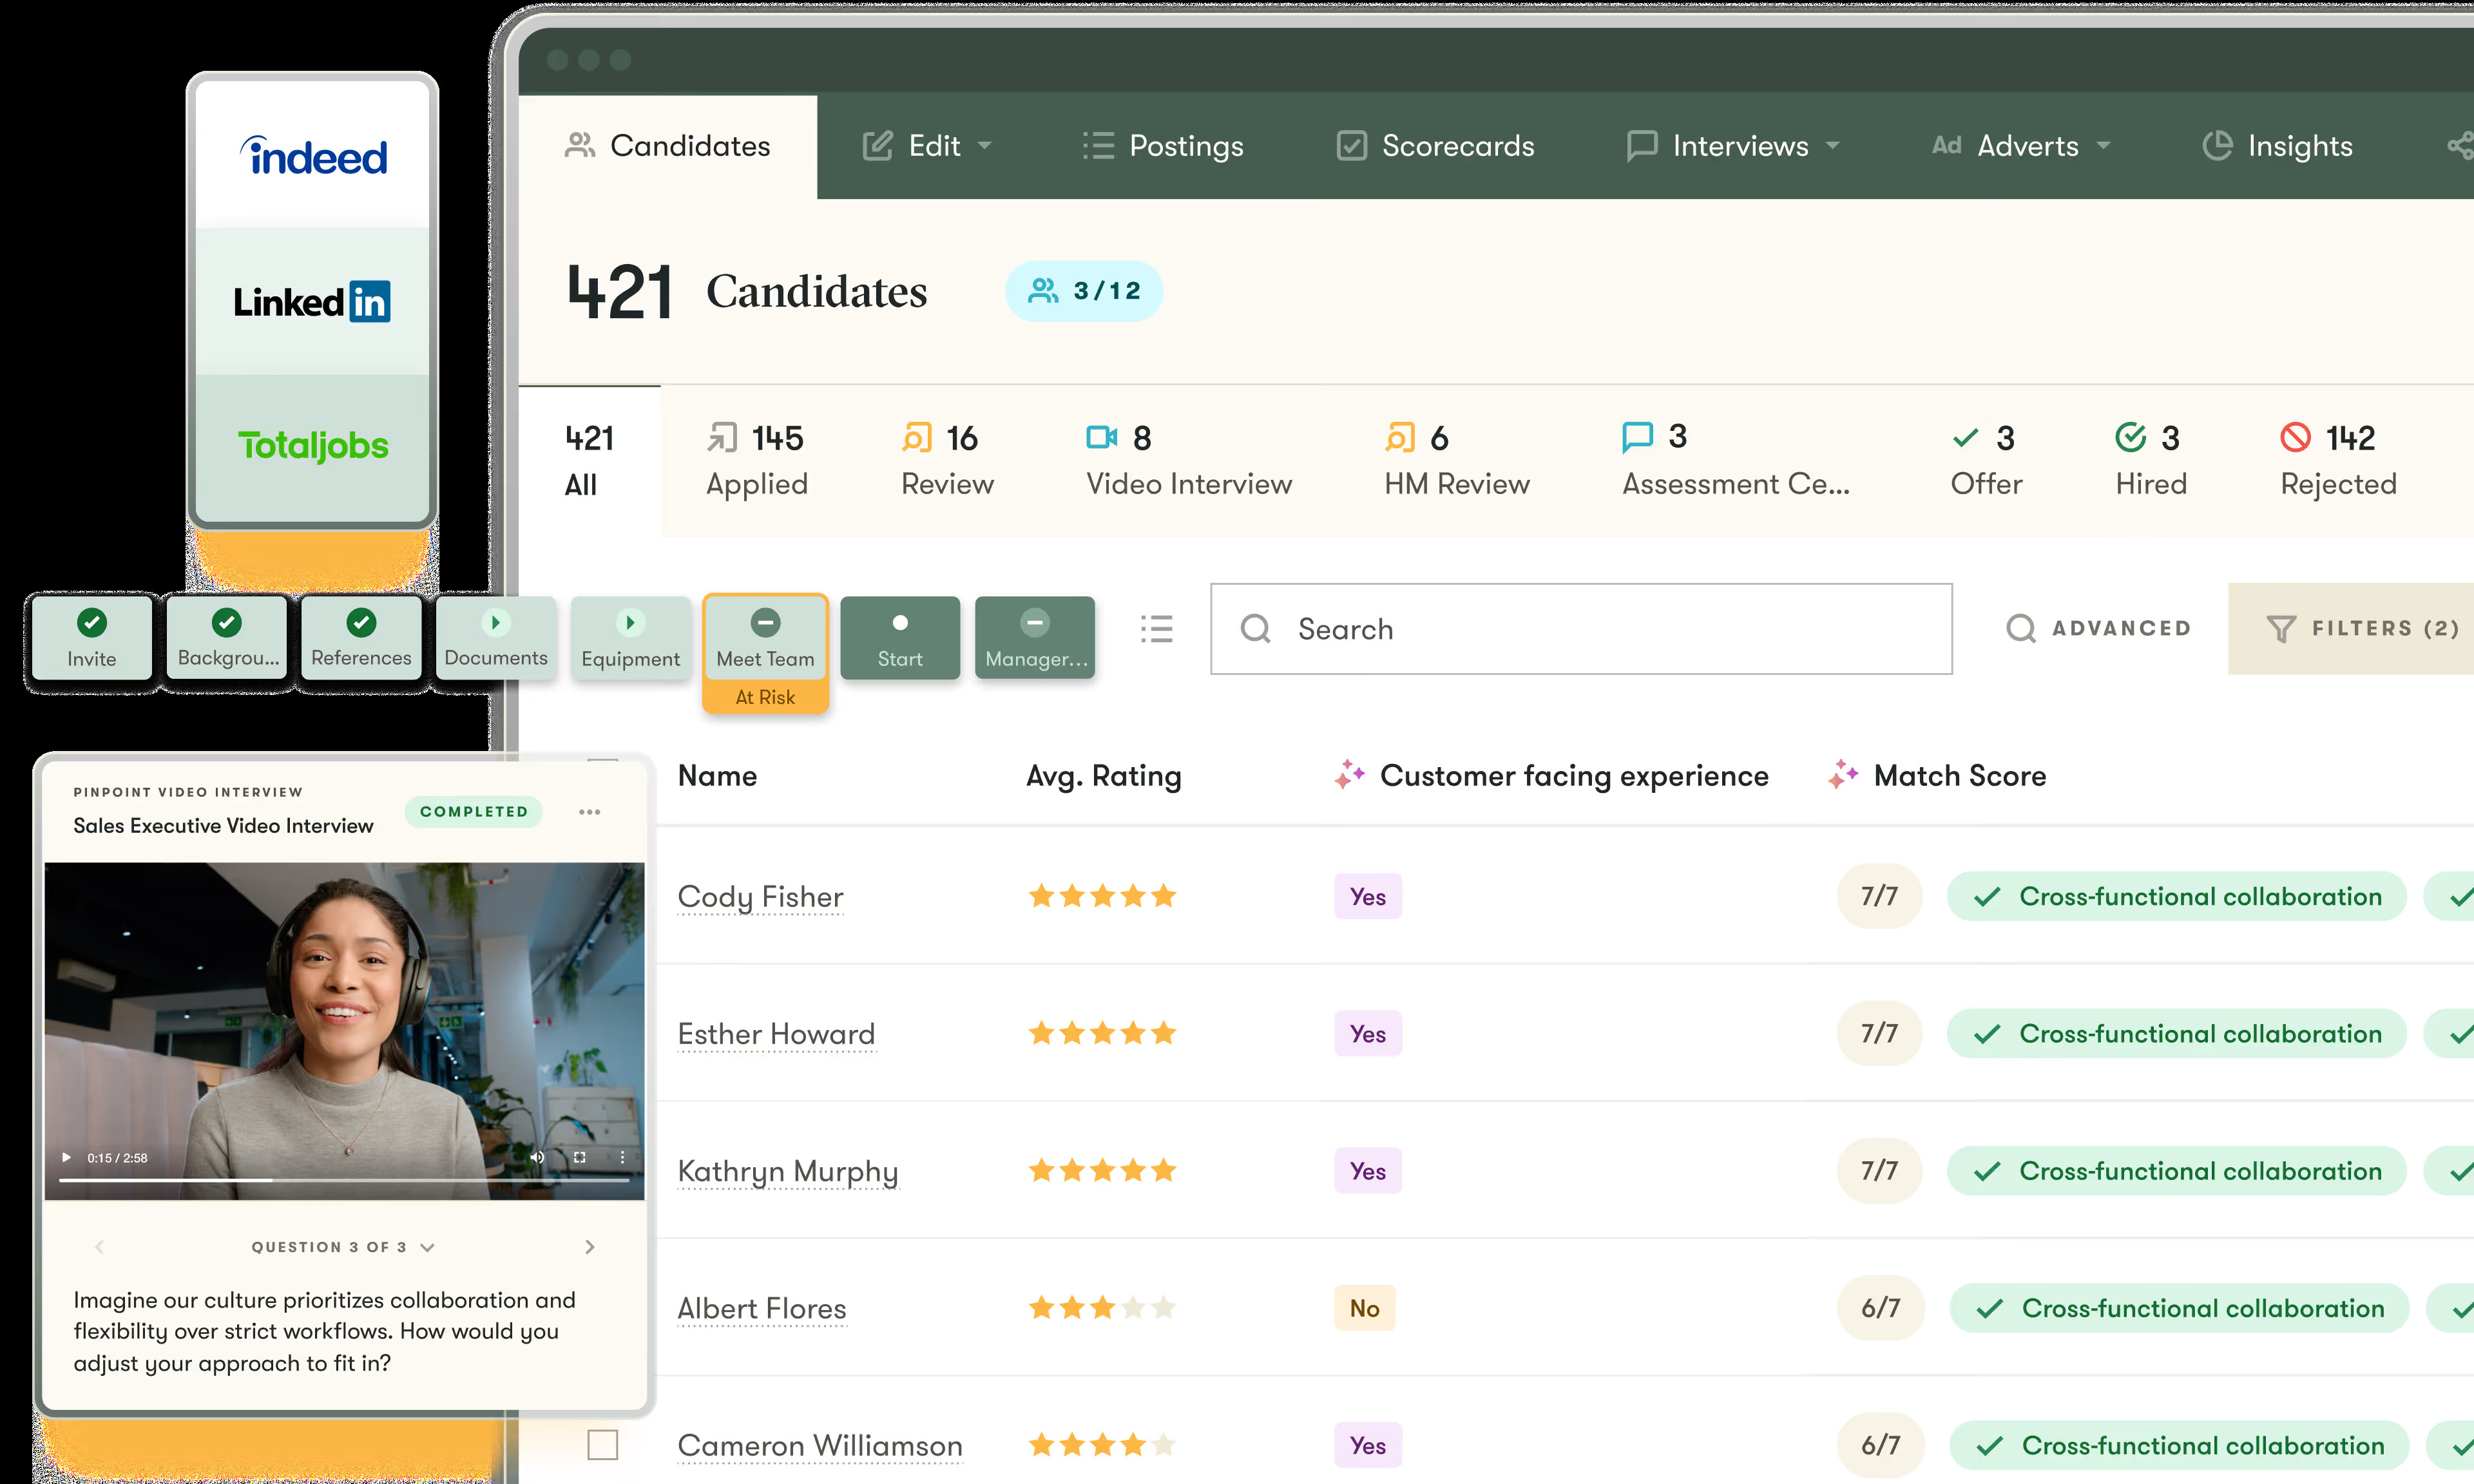Open the Postings tab
This screenshot has width=2474, height=1484.
tap(1163, 146)
